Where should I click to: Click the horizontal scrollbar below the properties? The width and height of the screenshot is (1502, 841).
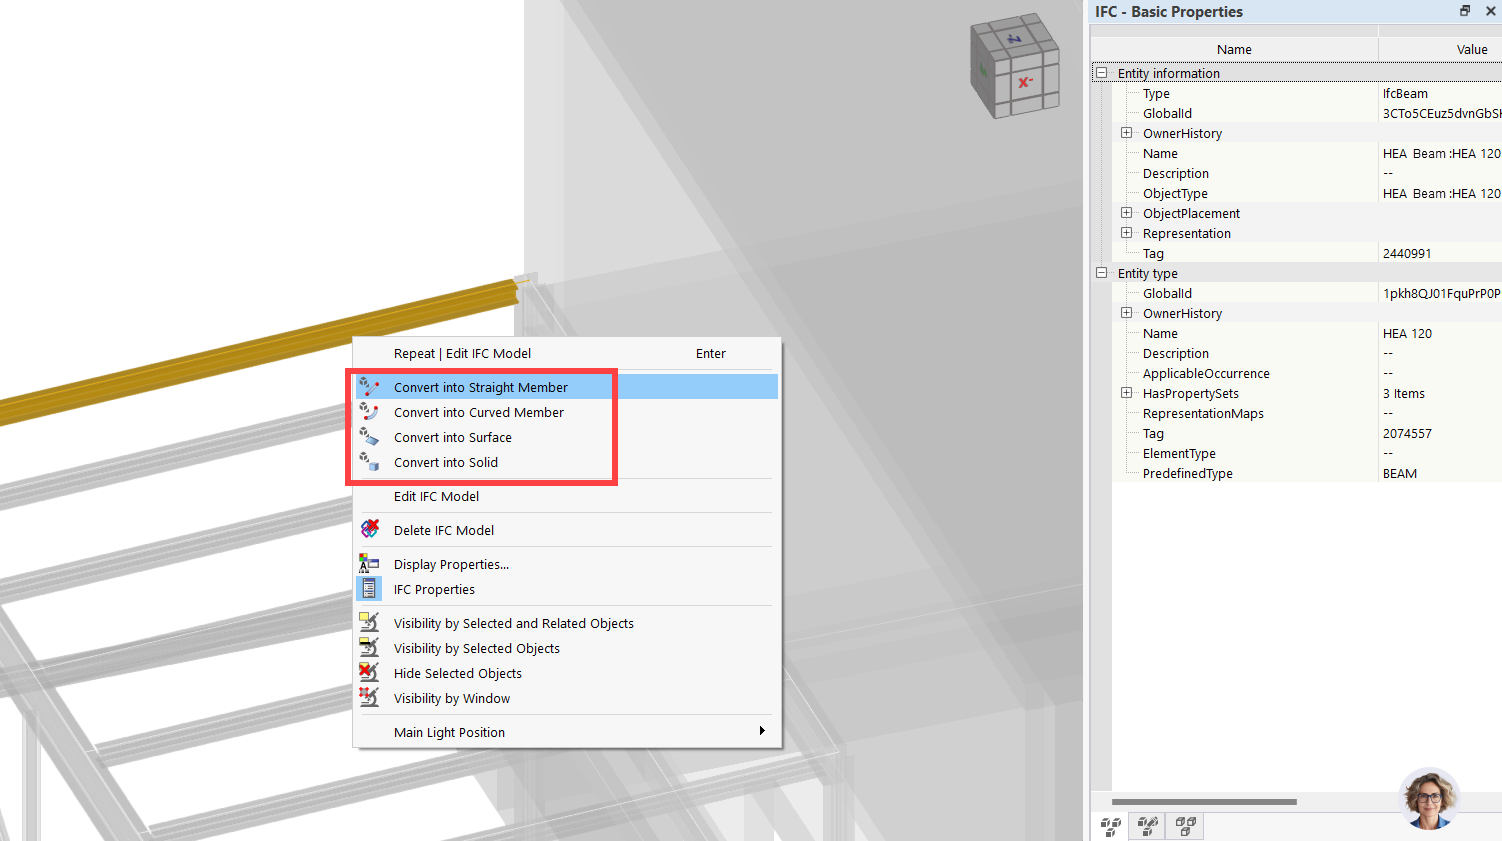tap(1204, 801)
